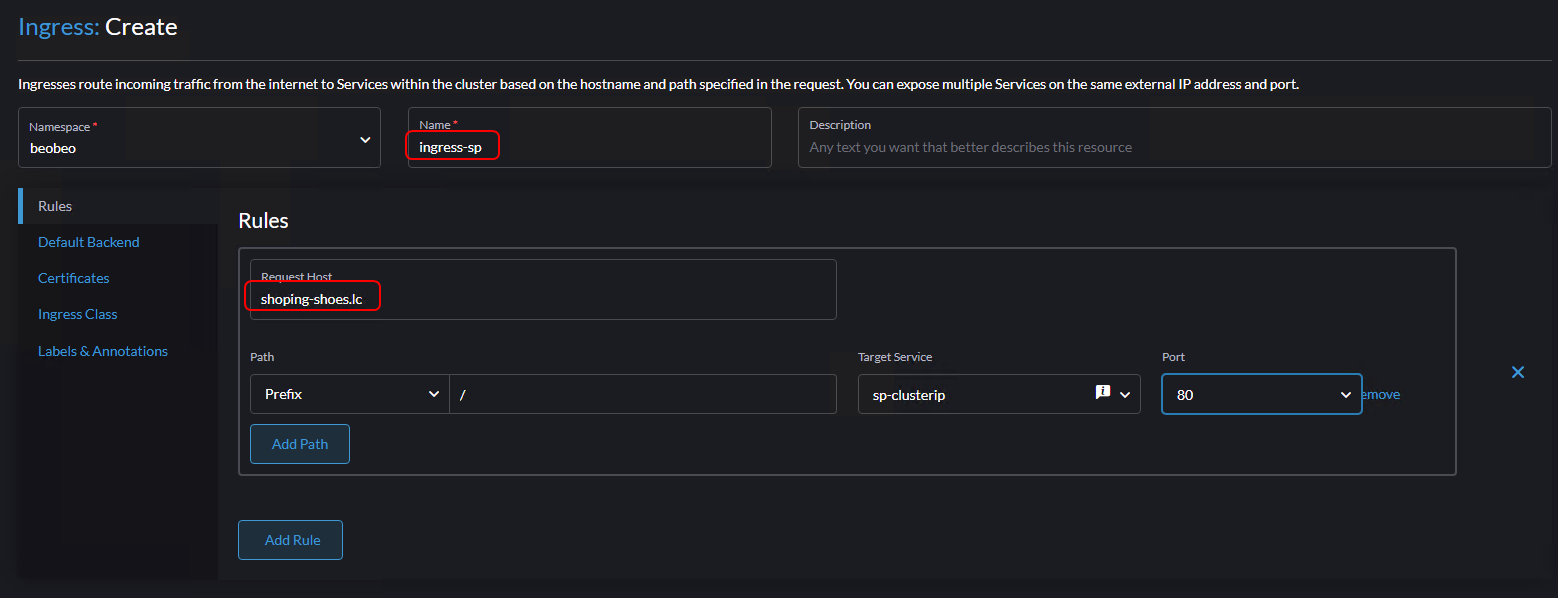Switch to the Default Backend tab

click(x=88, y=242)
